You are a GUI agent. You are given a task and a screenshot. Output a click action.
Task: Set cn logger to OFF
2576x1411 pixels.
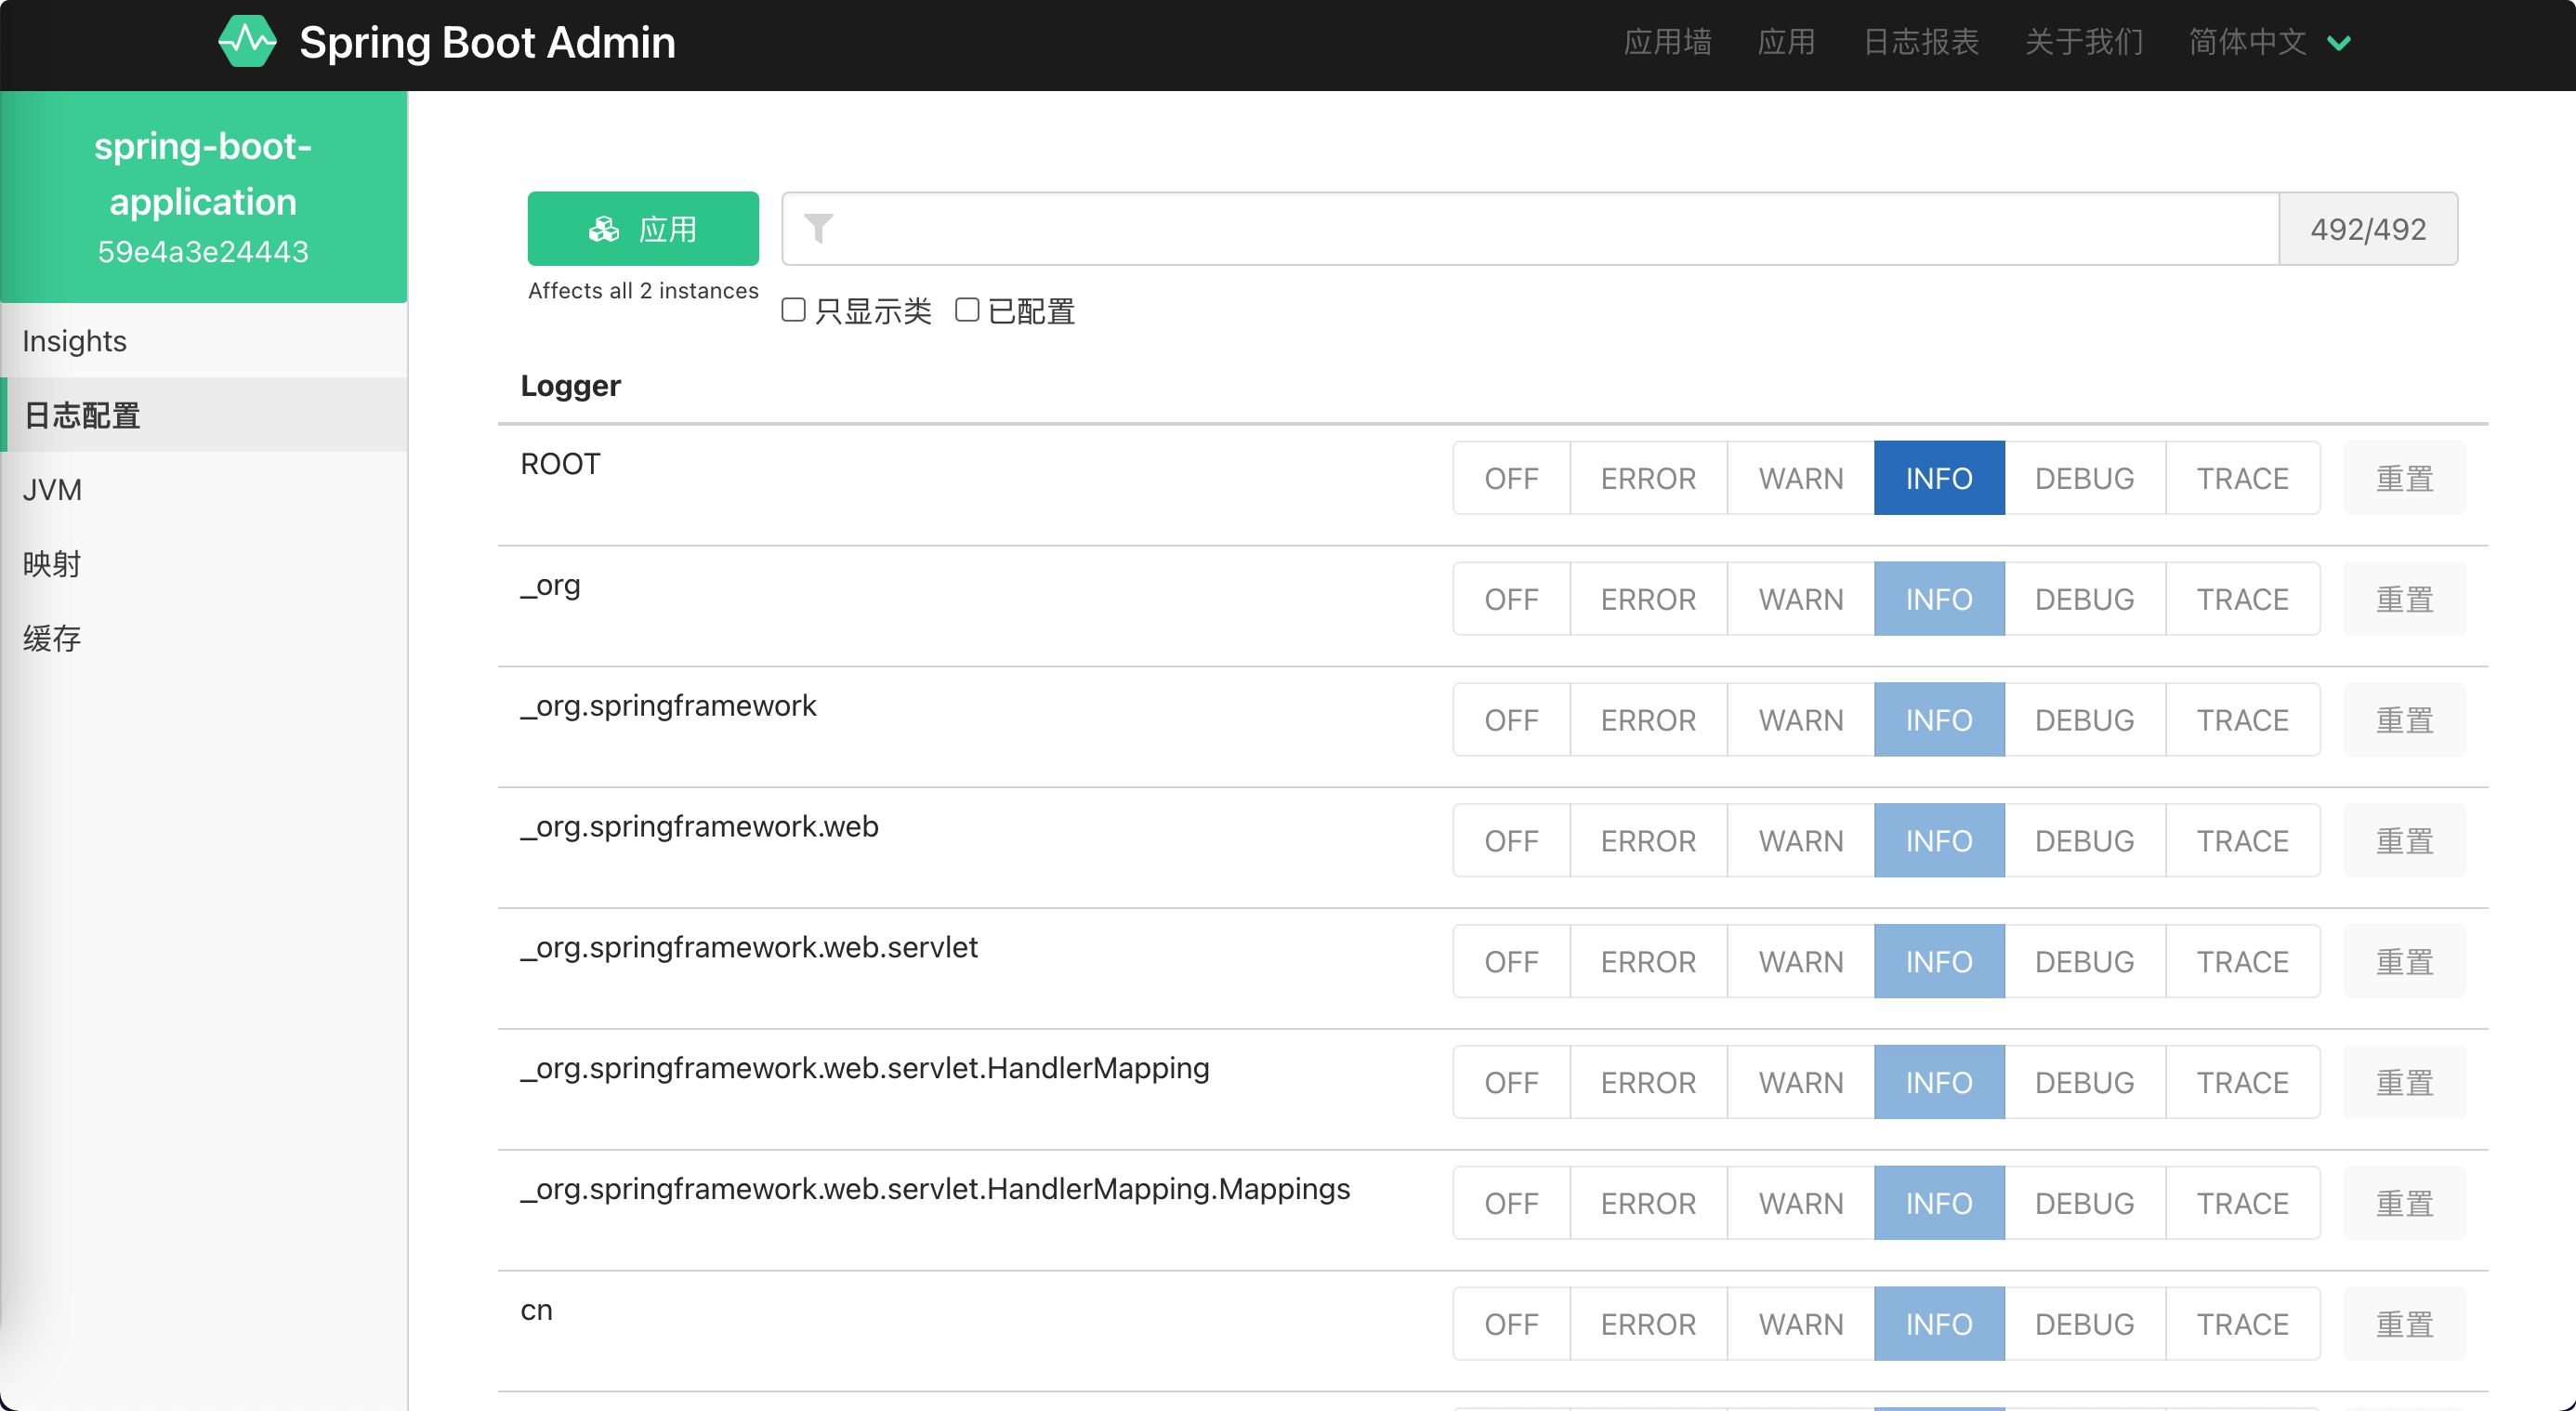point(1511,1325)
